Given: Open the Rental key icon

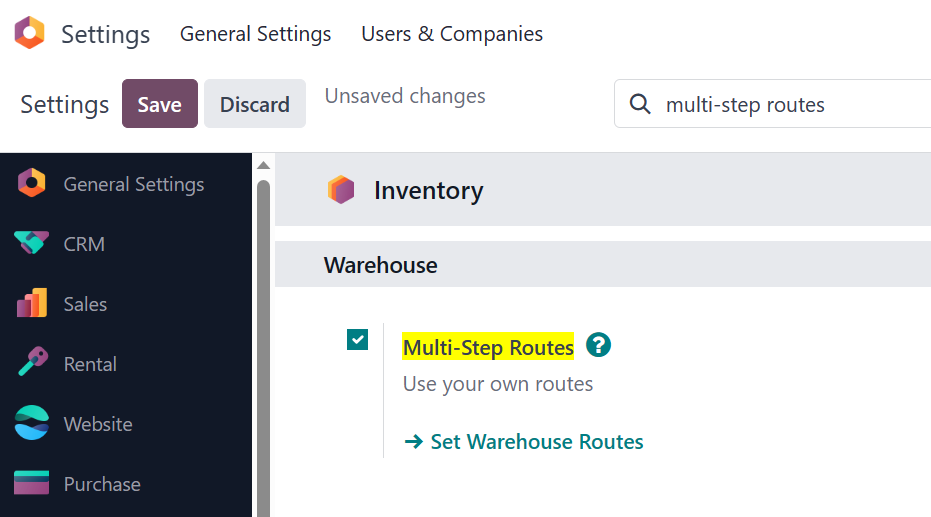Looking at the screenshot, I should coord(33,362).
